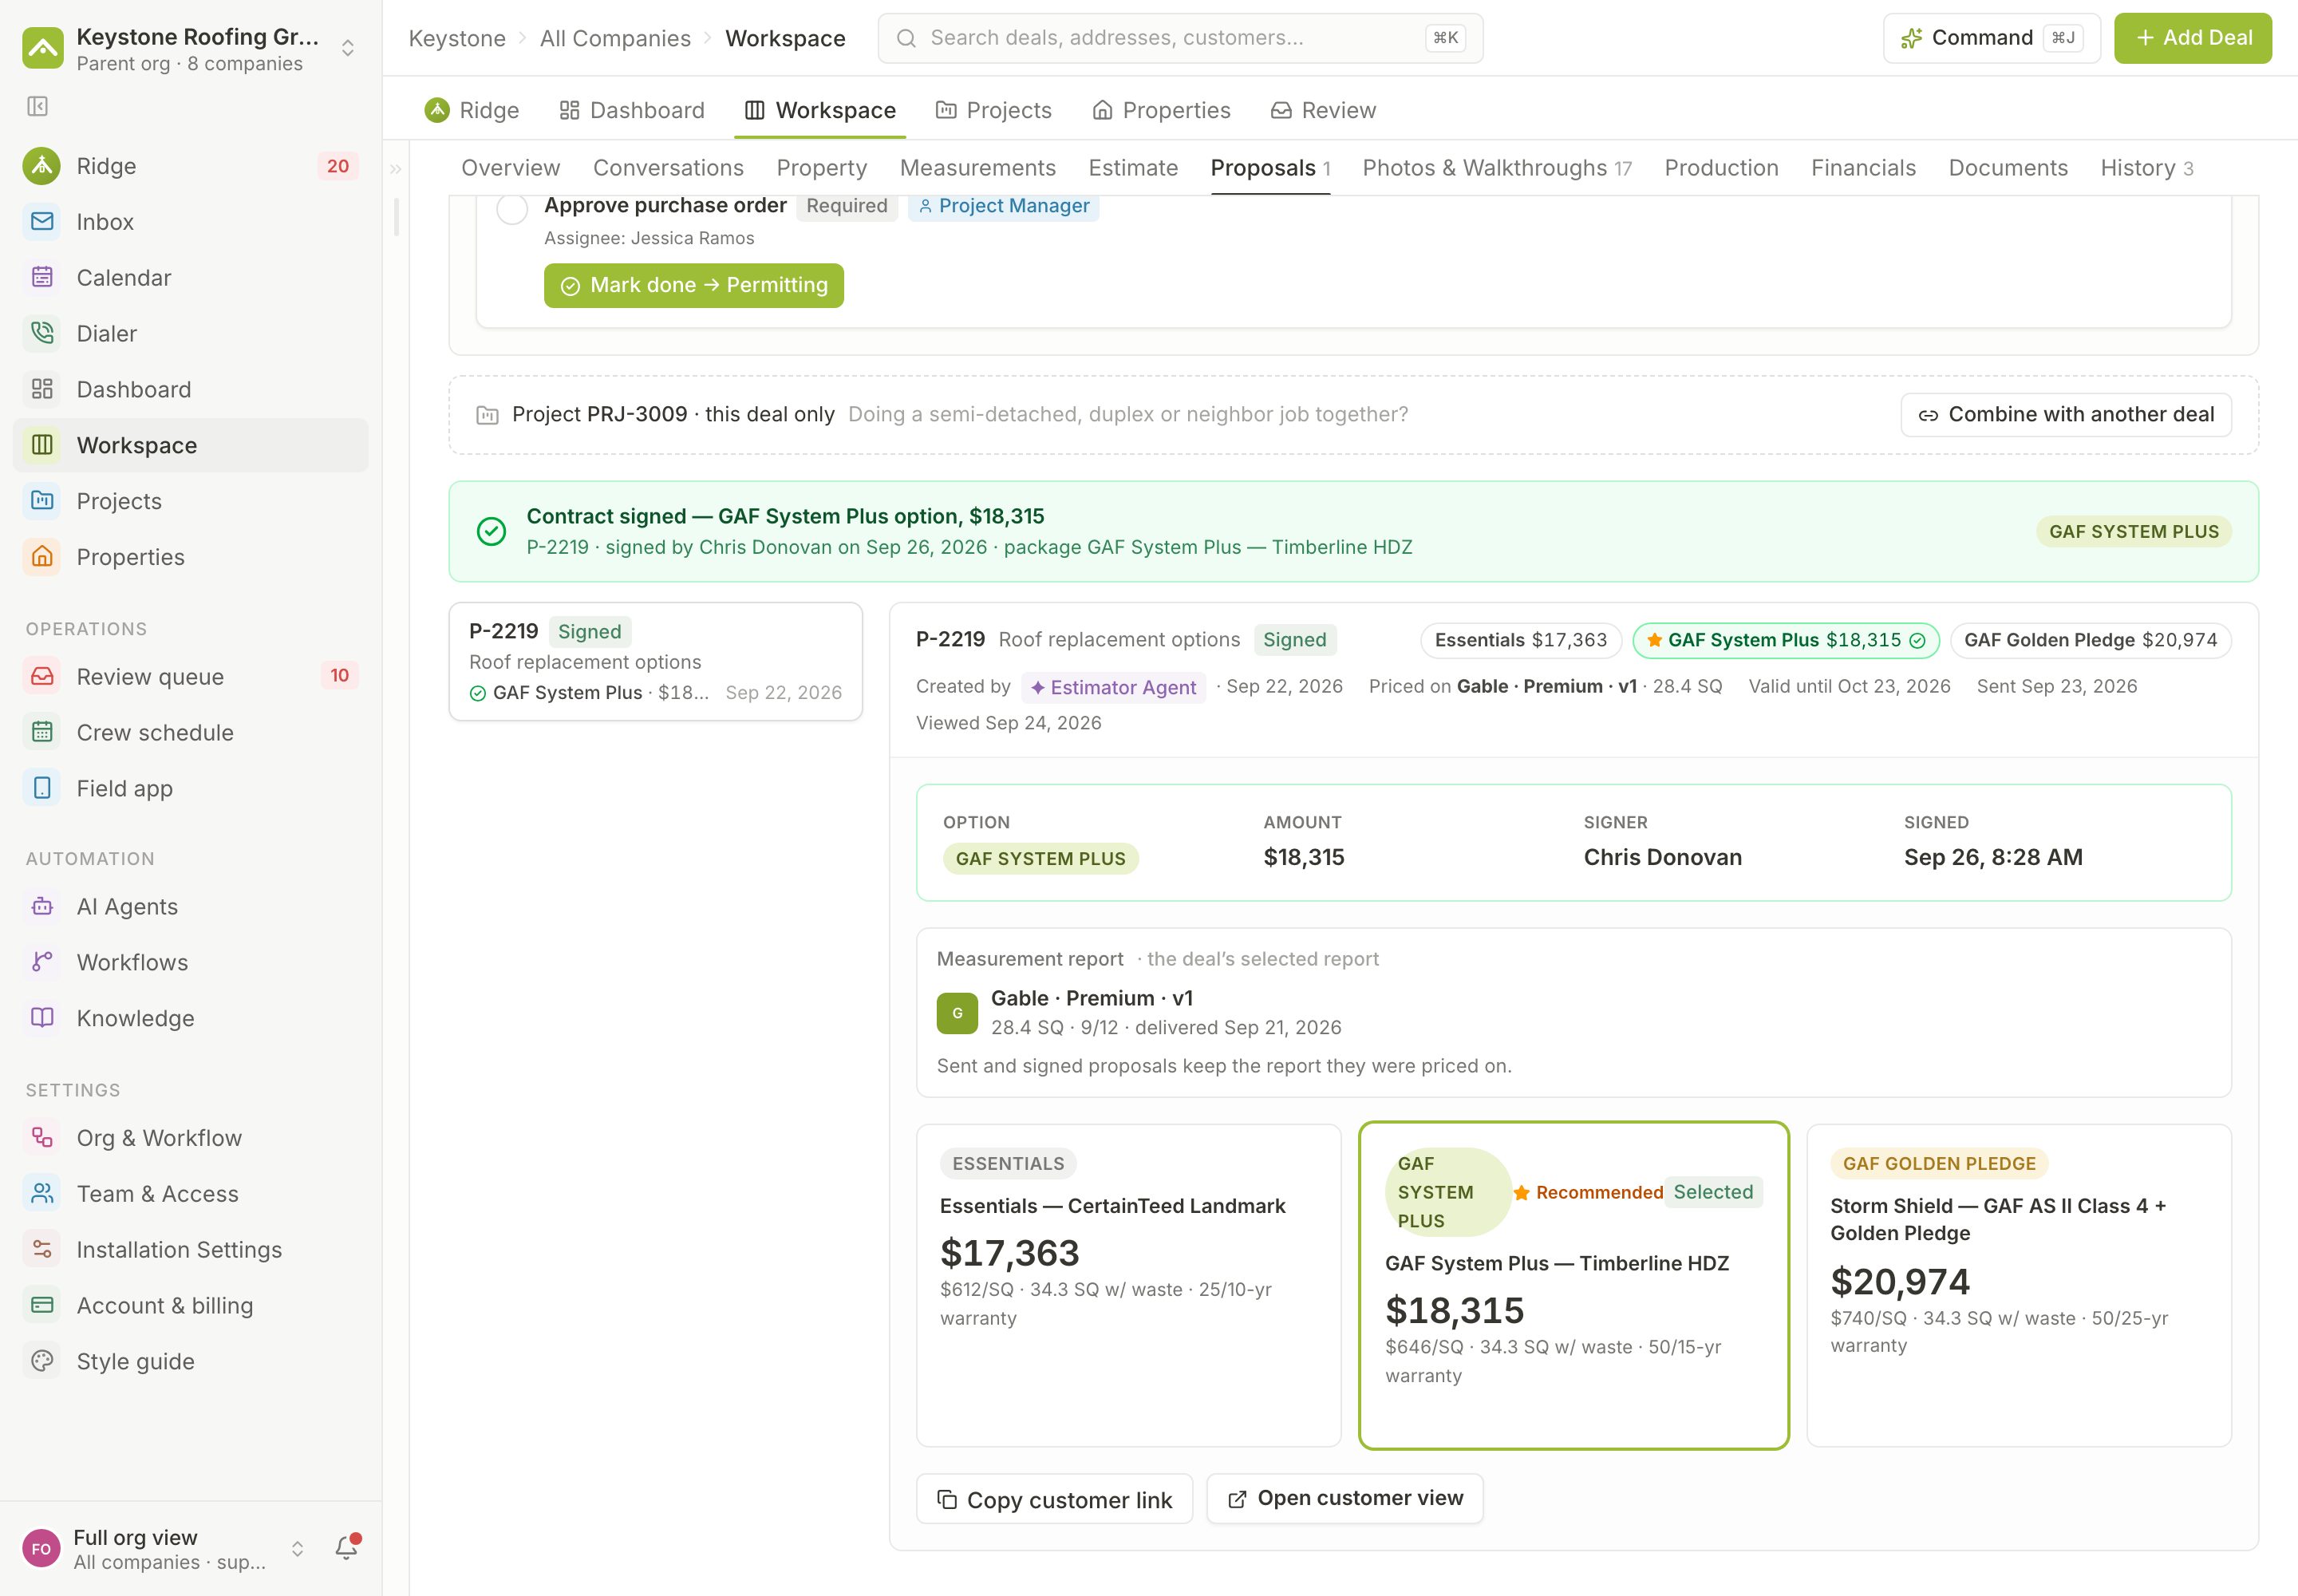Select GAF System Plus $18,315 pill

tap(1785, 640)
